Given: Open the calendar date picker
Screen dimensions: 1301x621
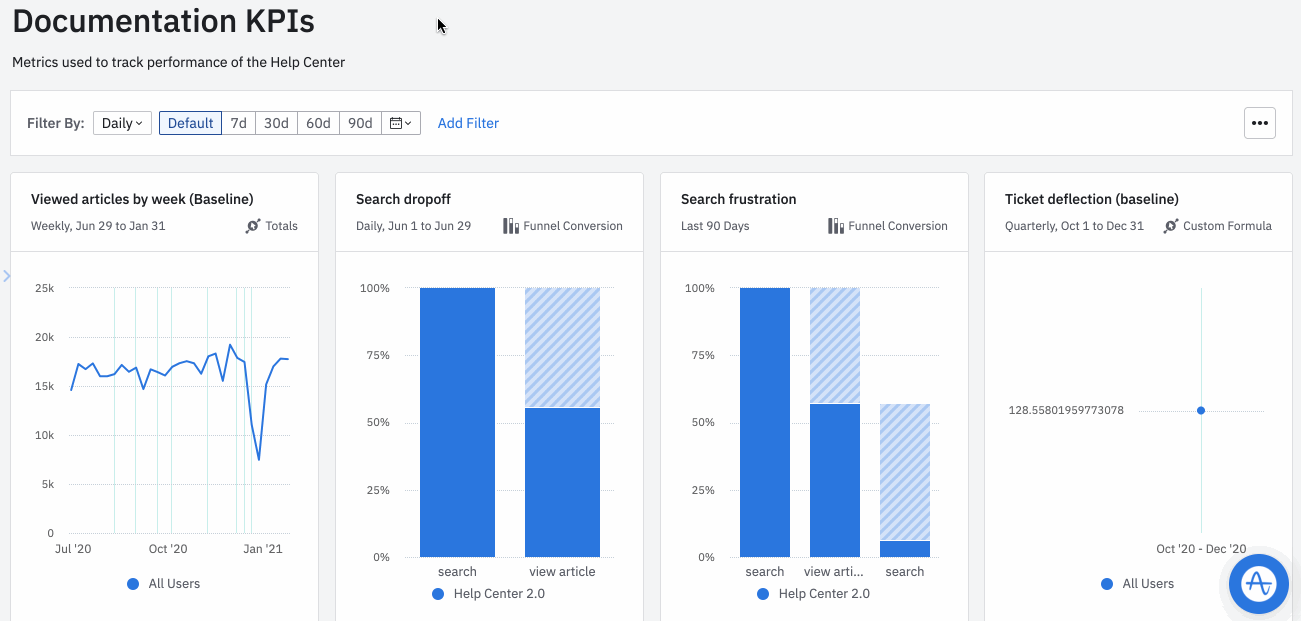Looking at the screenshot, I should click(x=400, y=123).
